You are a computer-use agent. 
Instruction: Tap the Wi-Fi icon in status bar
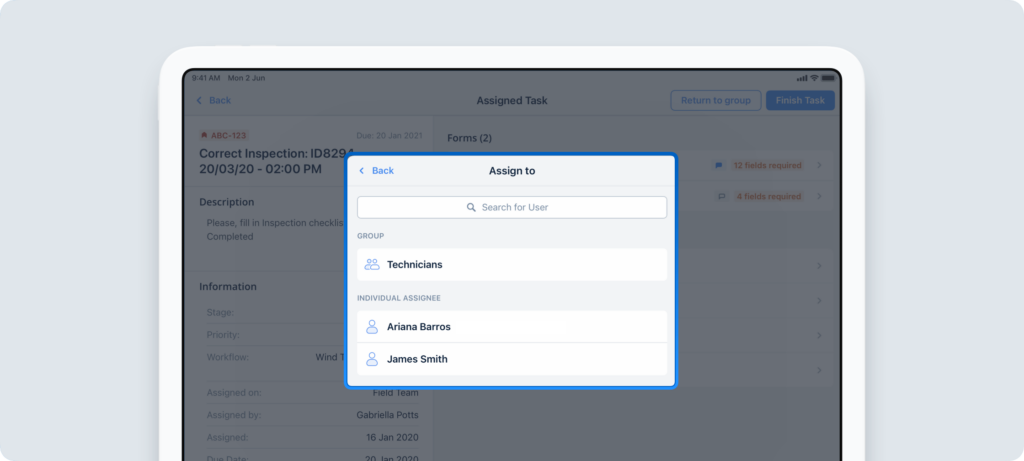pyautogui.click(x=814, y=78)
